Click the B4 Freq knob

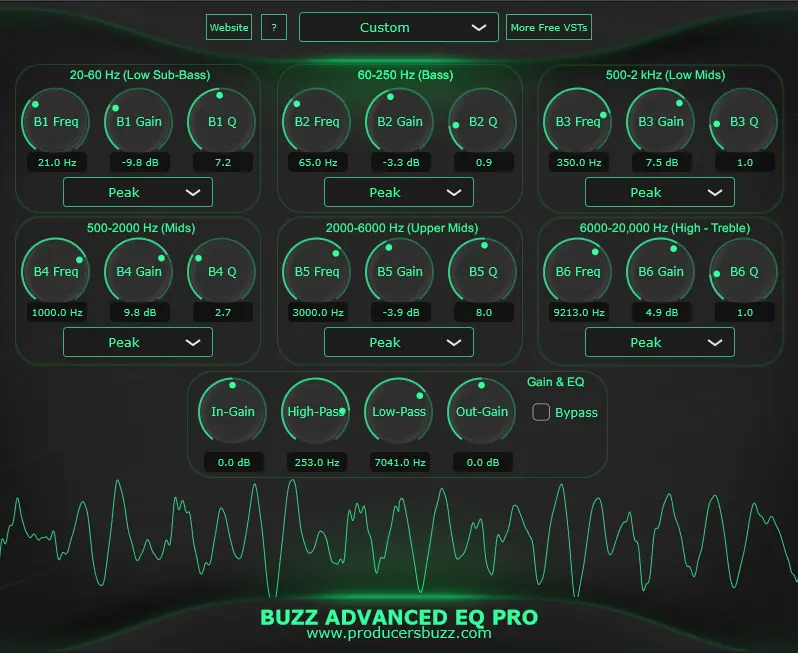pyautogui.click(x=56, y=271)
